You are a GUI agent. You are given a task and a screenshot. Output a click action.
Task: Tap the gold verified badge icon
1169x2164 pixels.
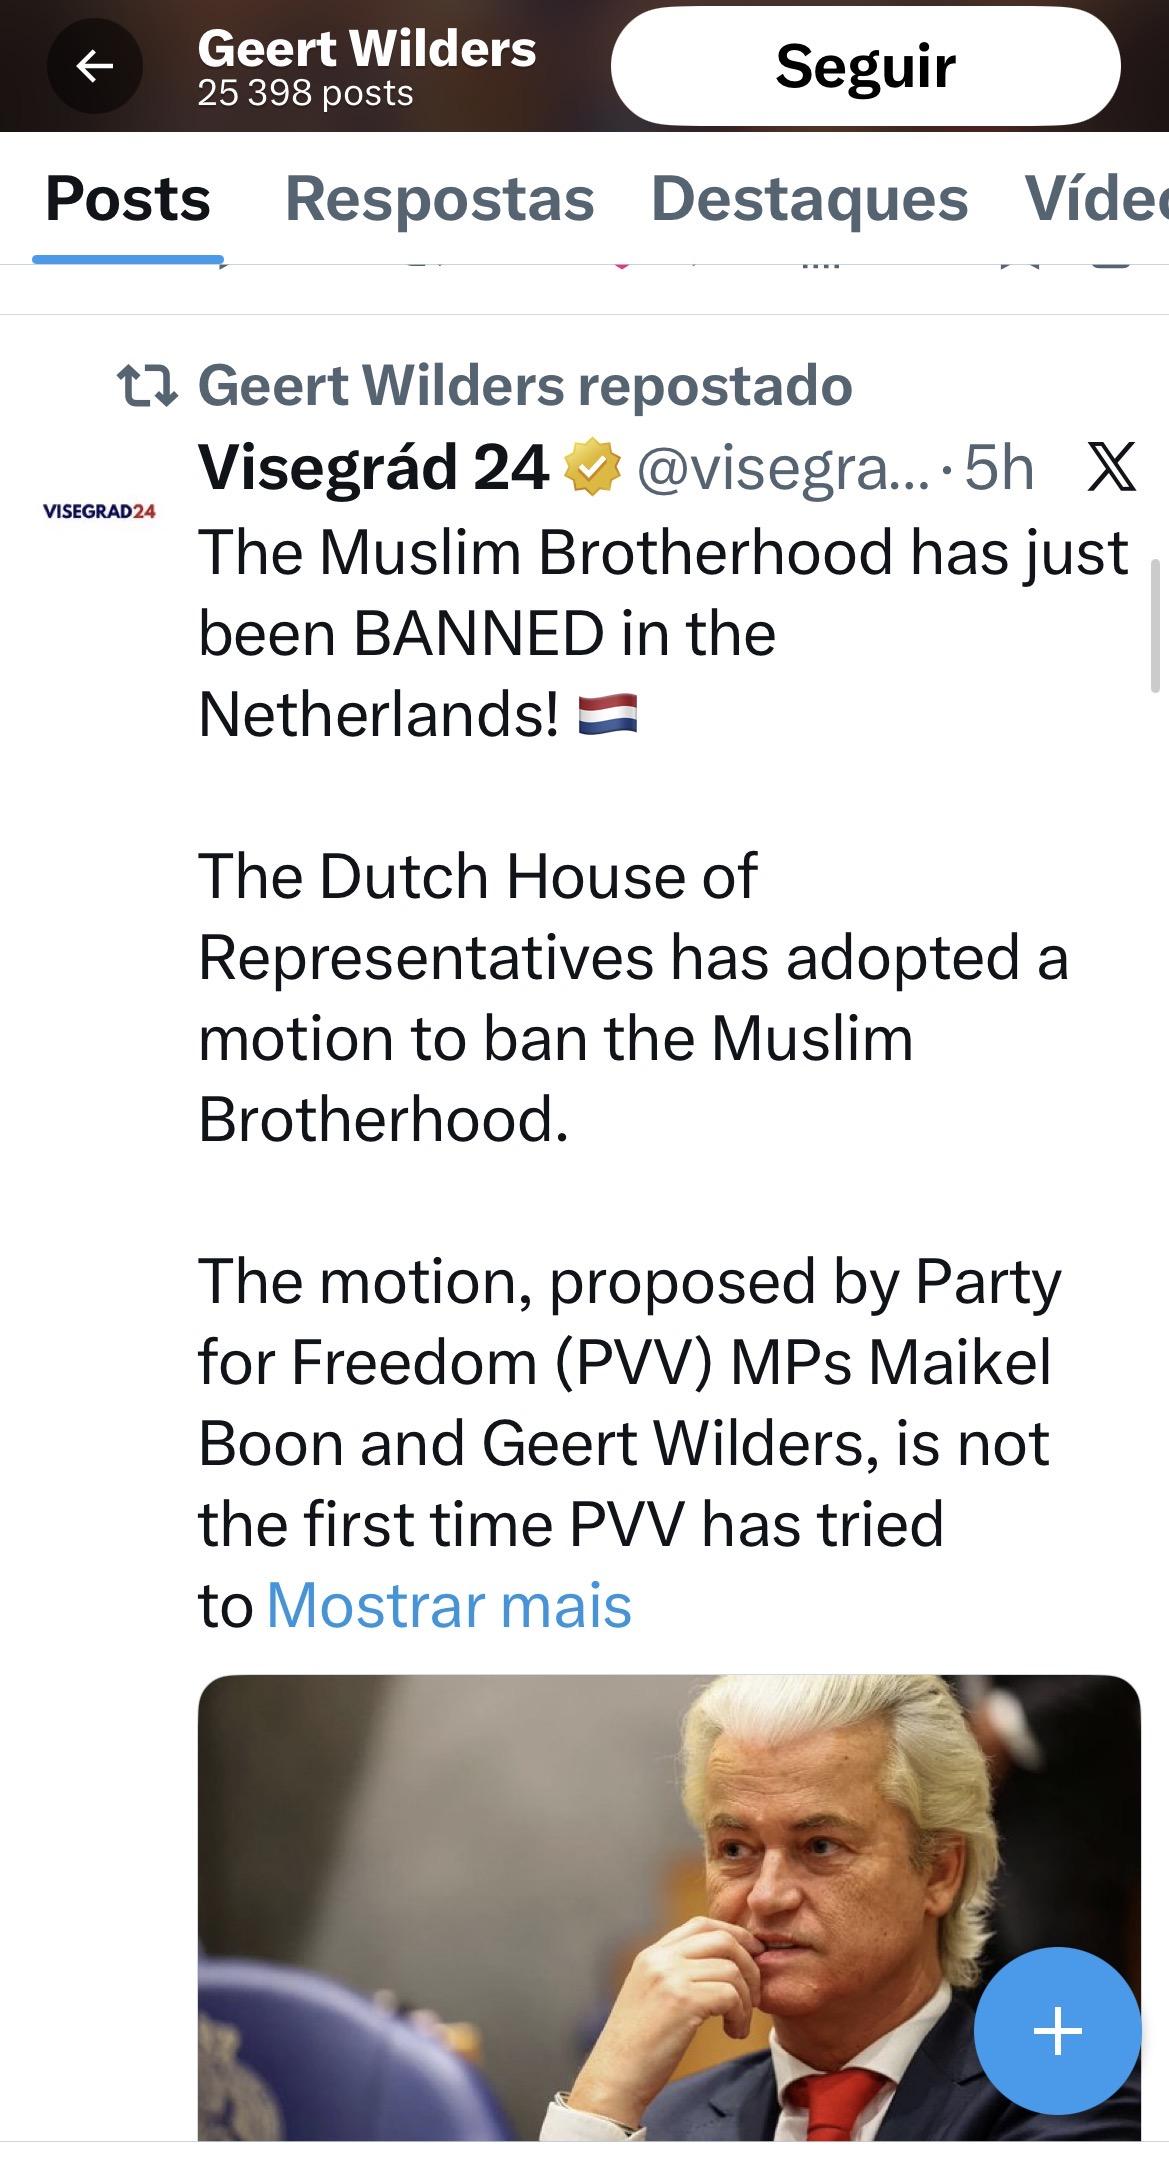coord(593,468)
